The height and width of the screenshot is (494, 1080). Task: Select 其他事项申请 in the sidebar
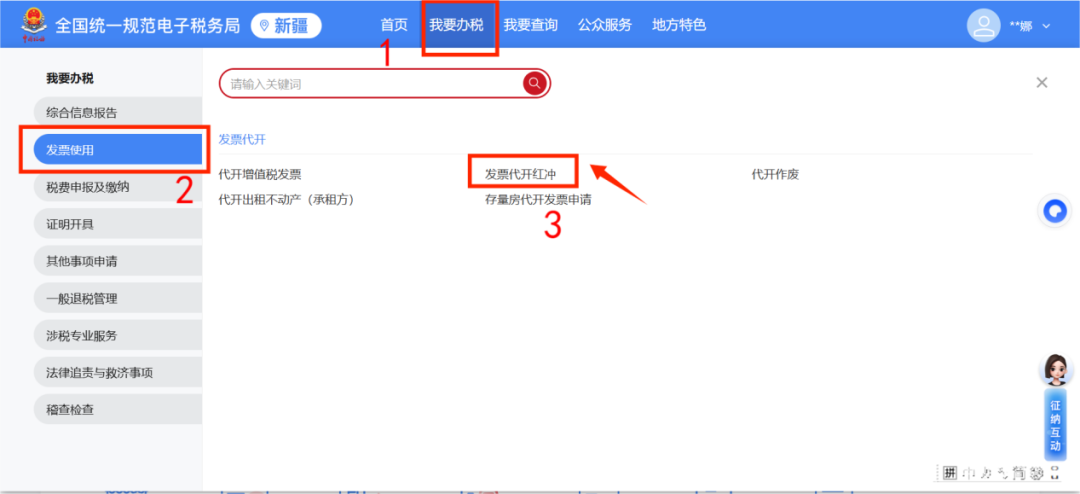(x=117, y=262)
